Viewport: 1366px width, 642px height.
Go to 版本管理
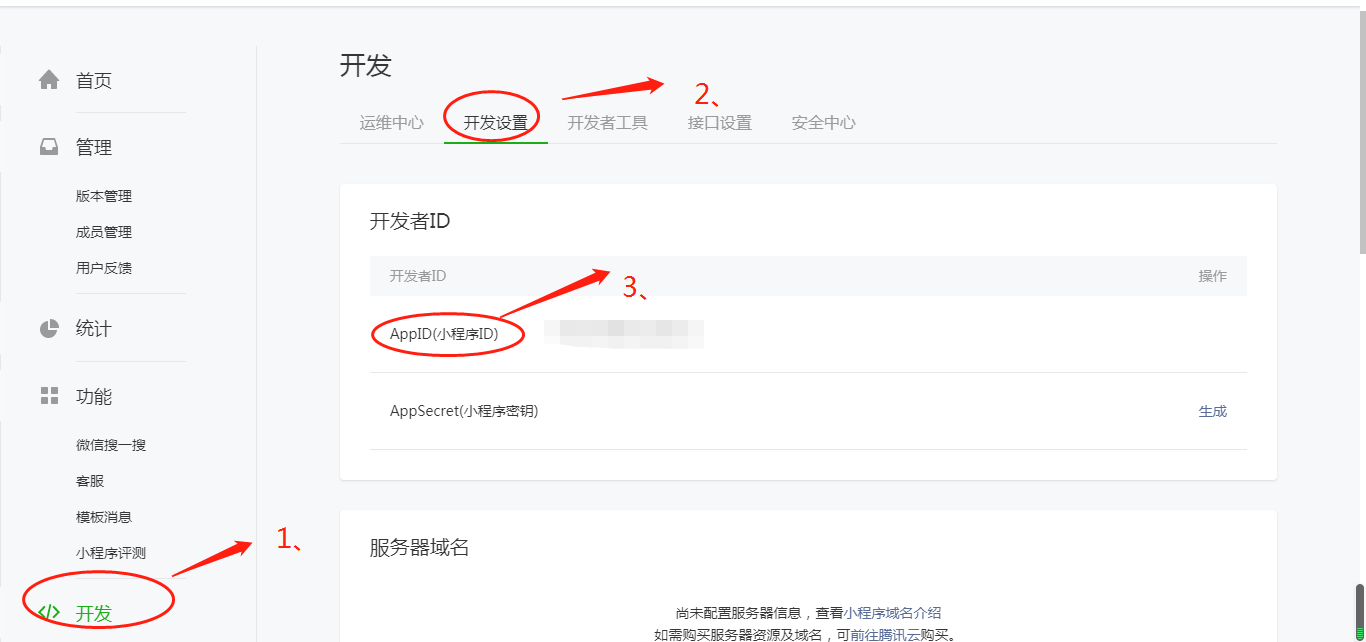104,196
